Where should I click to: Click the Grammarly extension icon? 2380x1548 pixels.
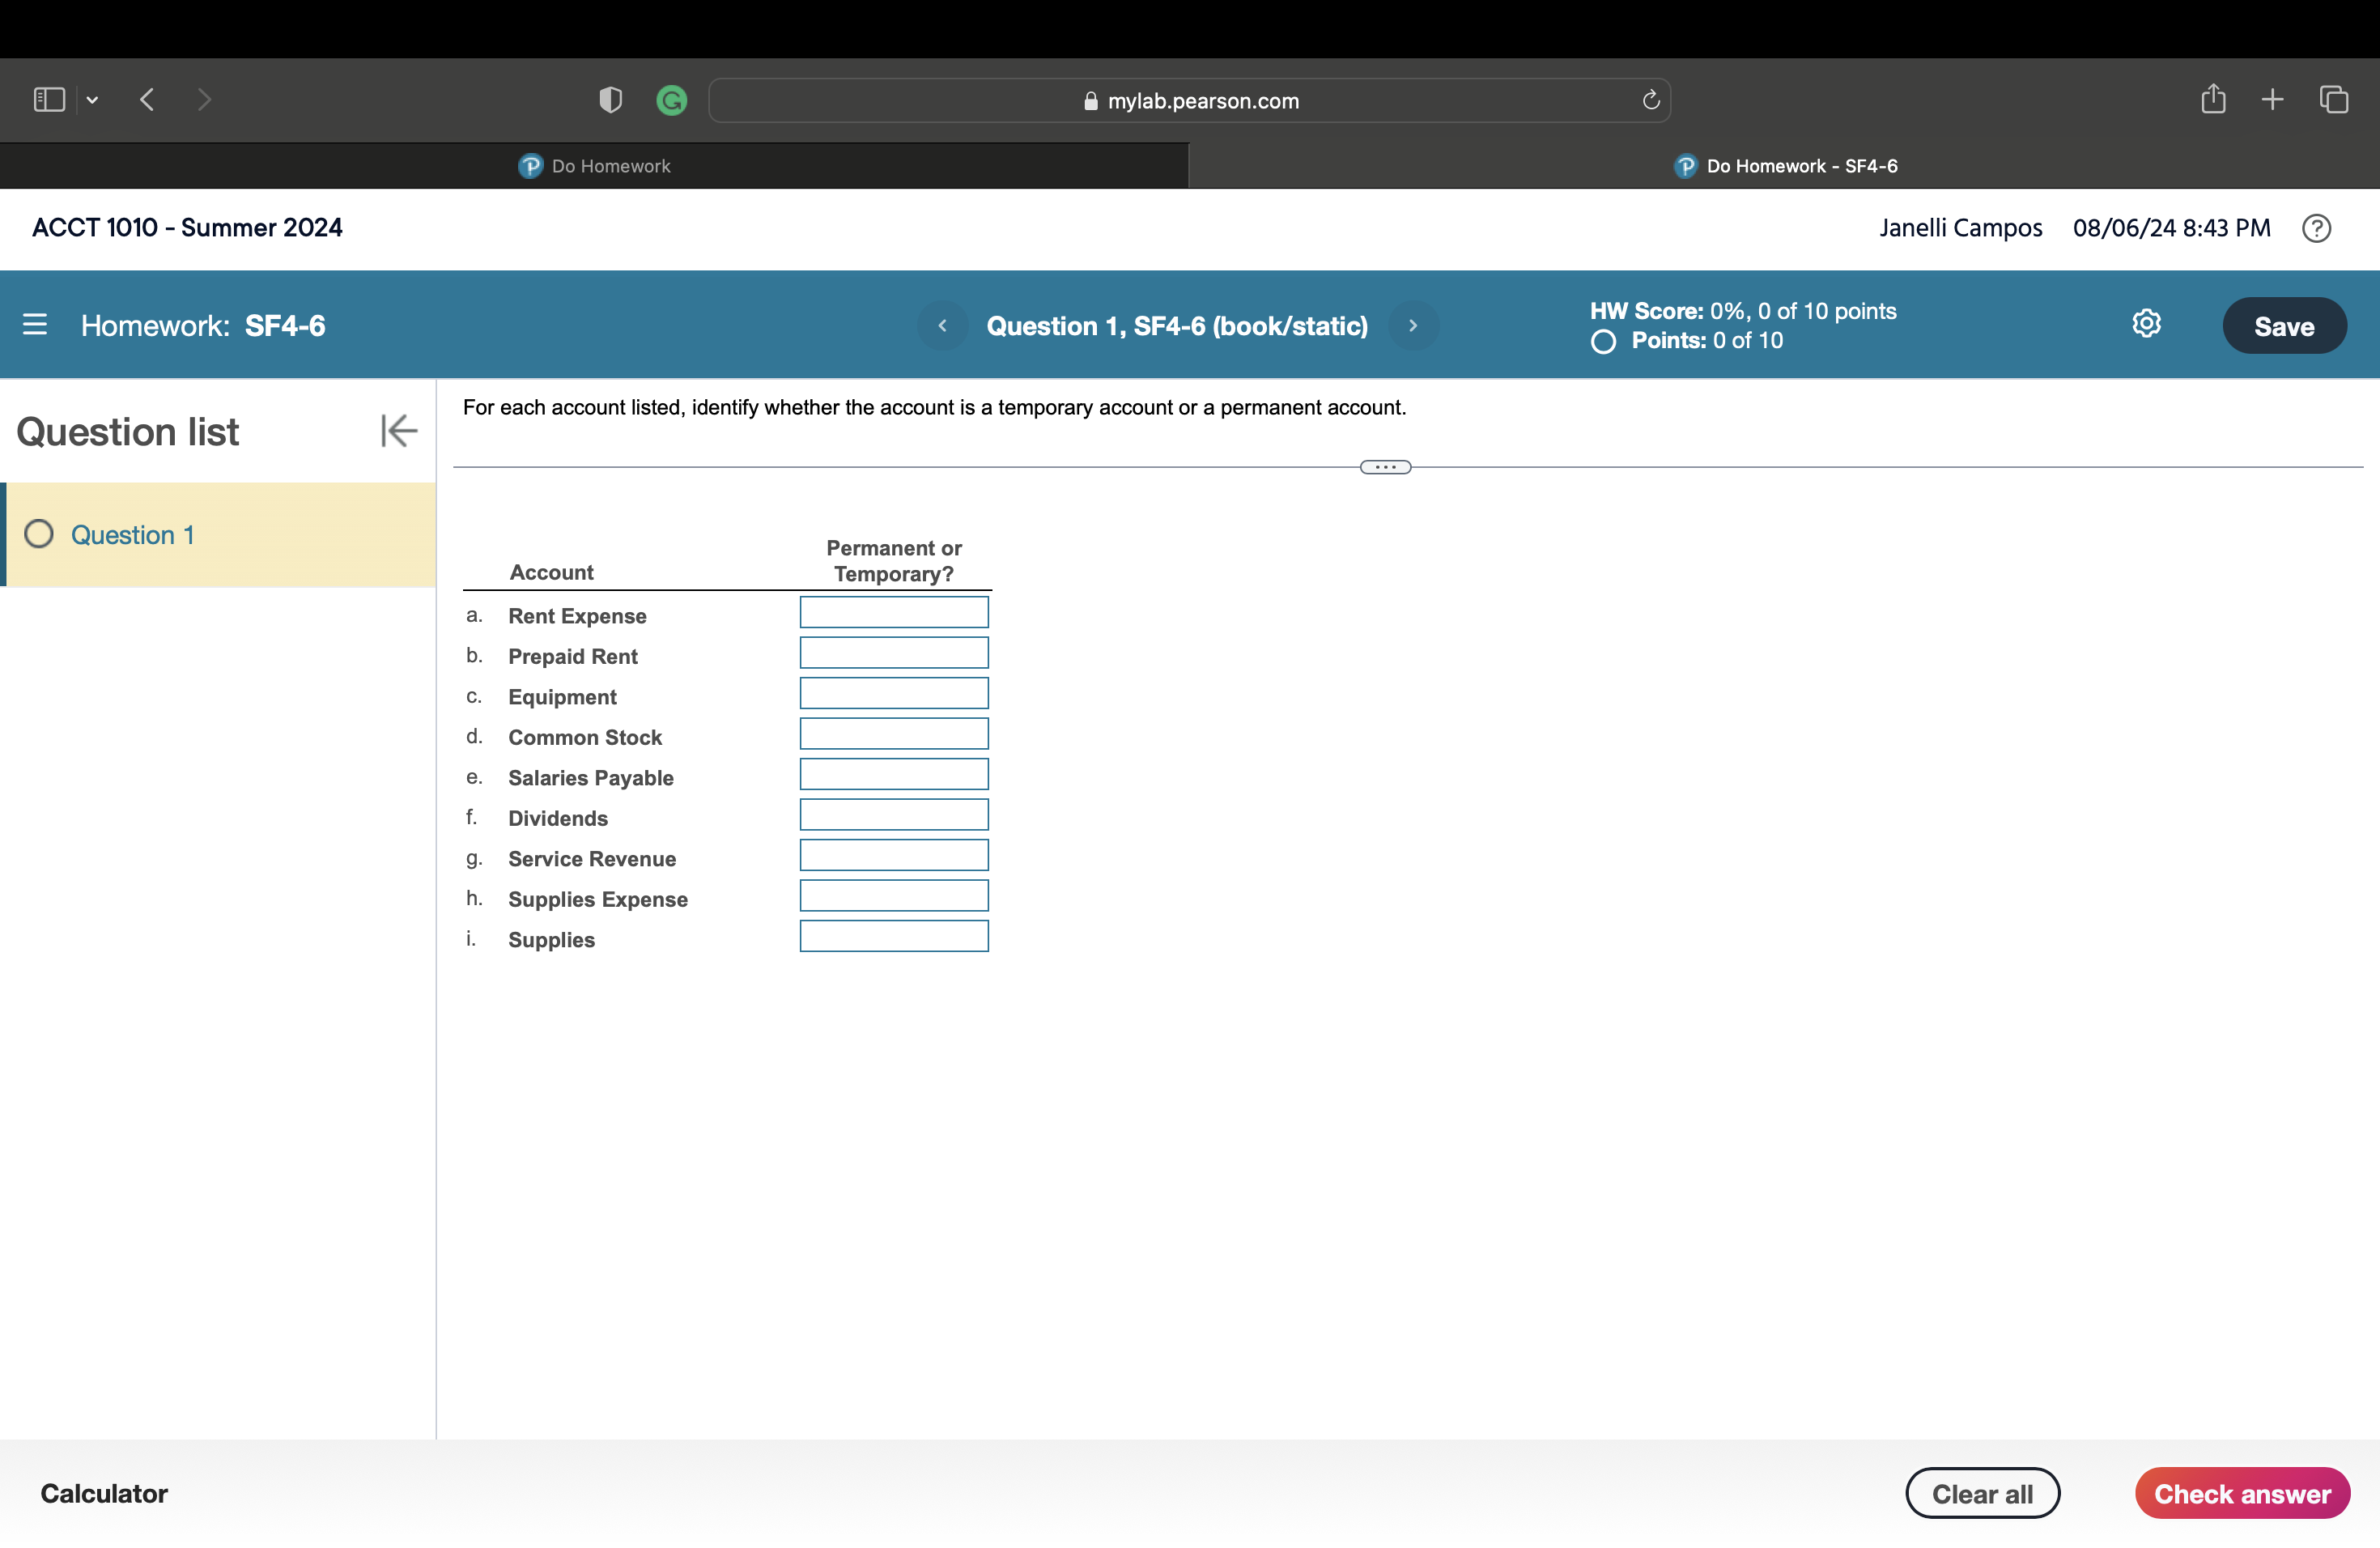point(671,100)
